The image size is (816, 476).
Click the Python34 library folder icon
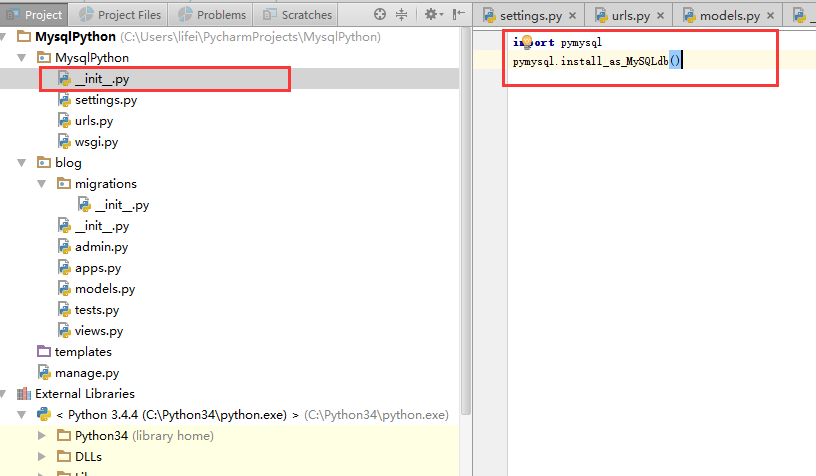(63, 435)
